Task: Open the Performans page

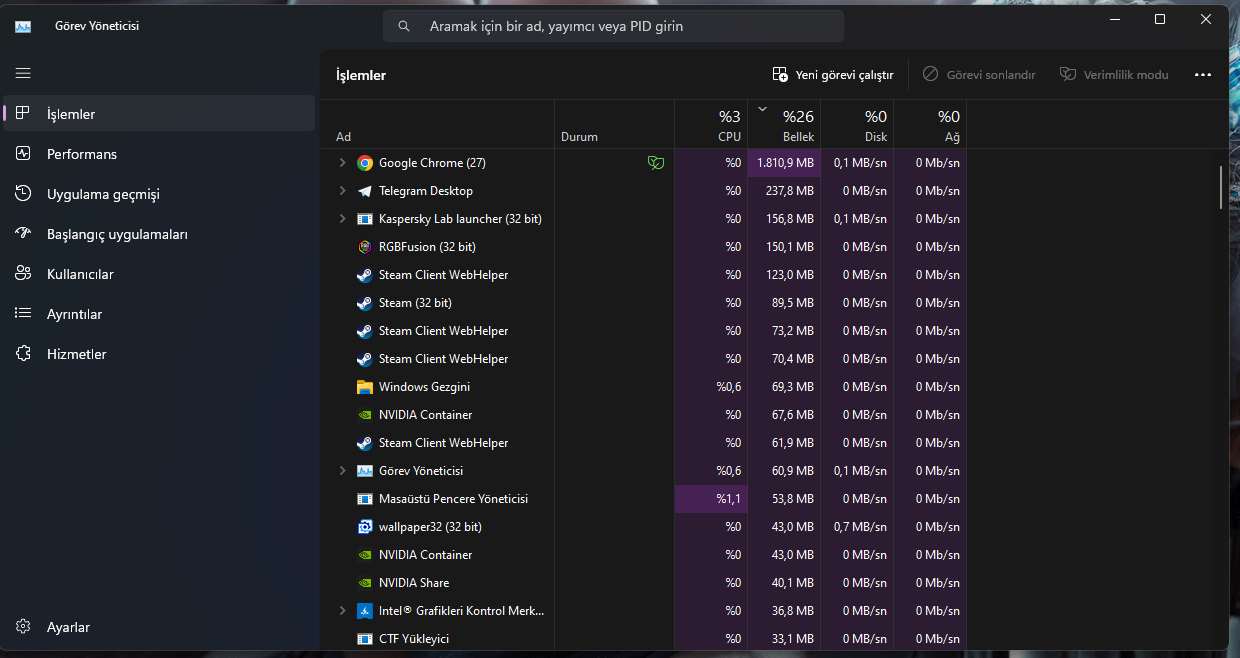Action: point(159,154)
